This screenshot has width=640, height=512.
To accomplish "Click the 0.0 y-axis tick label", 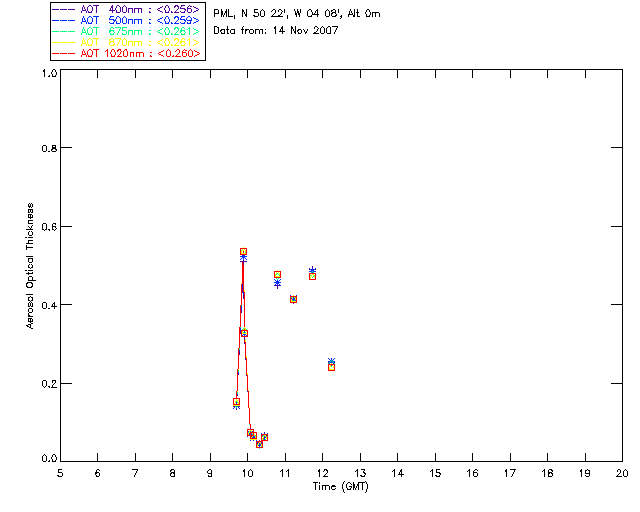I will click(x=49, y=459).
